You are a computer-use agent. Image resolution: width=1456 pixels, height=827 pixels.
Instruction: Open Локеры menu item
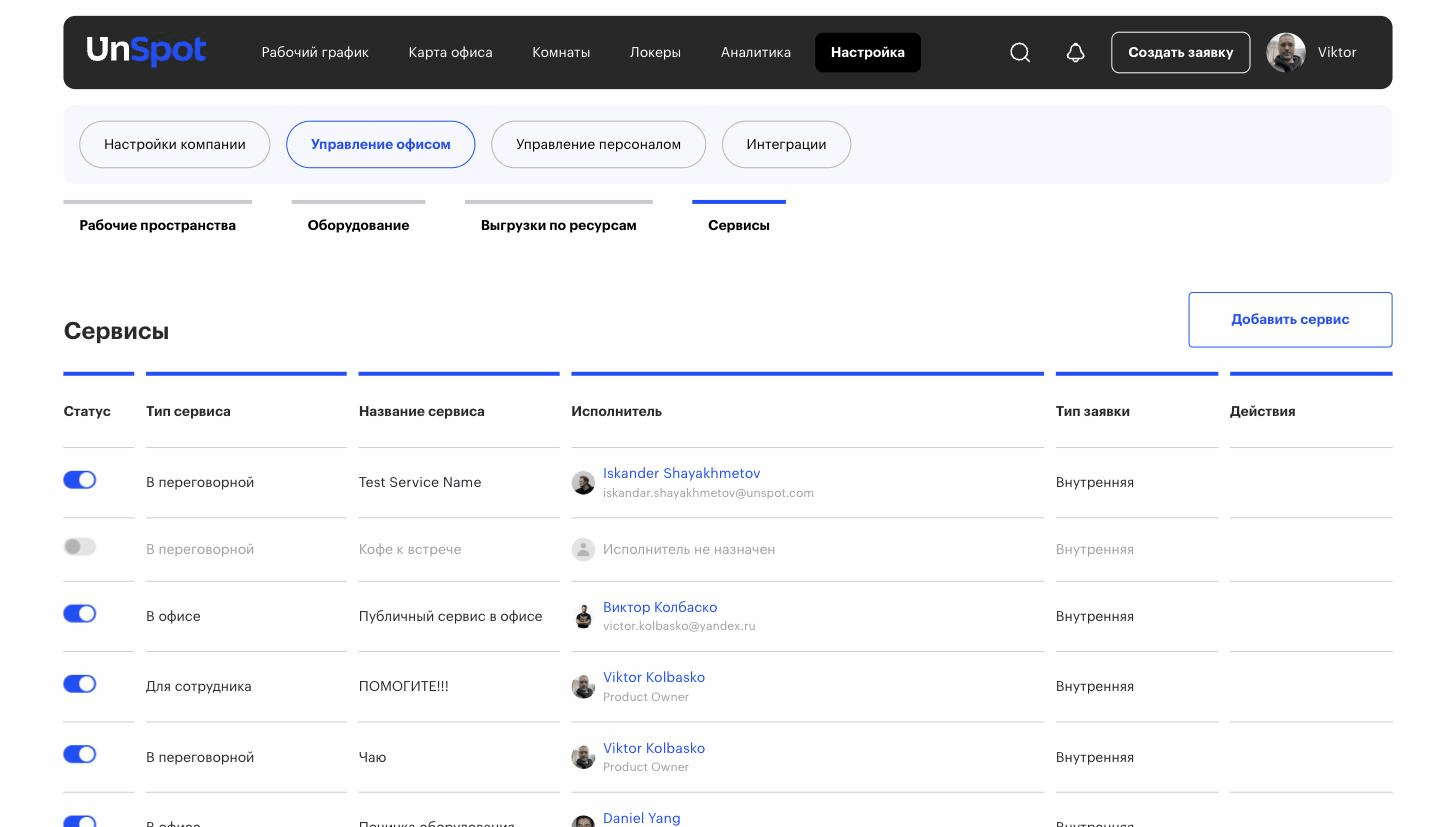[655, 52]
